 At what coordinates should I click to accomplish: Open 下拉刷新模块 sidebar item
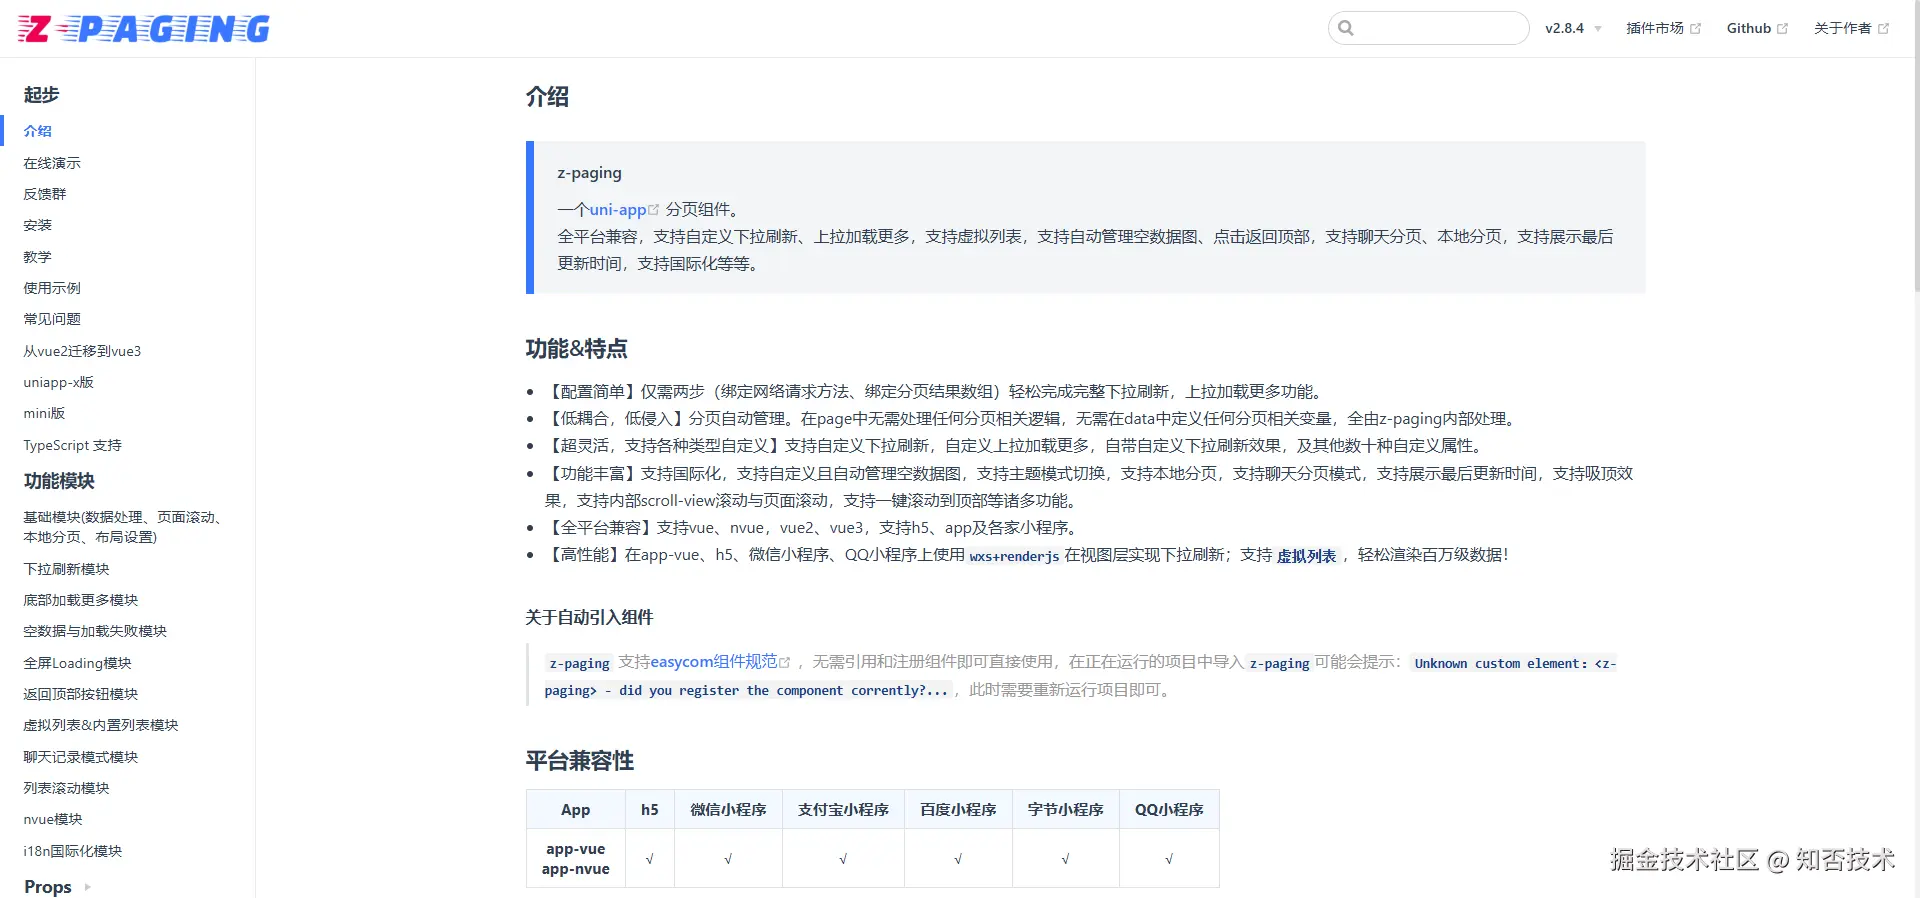coord(66,569)
